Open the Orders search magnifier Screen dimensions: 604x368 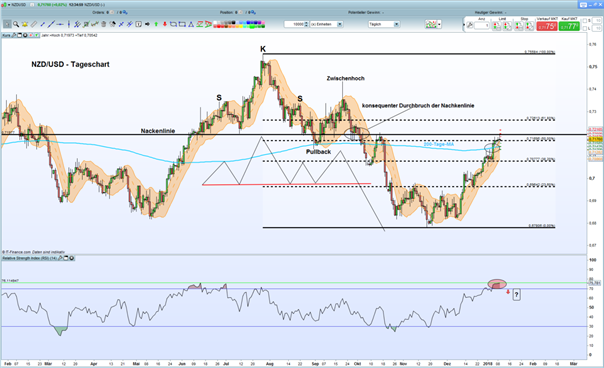click(x=125, y=12)
